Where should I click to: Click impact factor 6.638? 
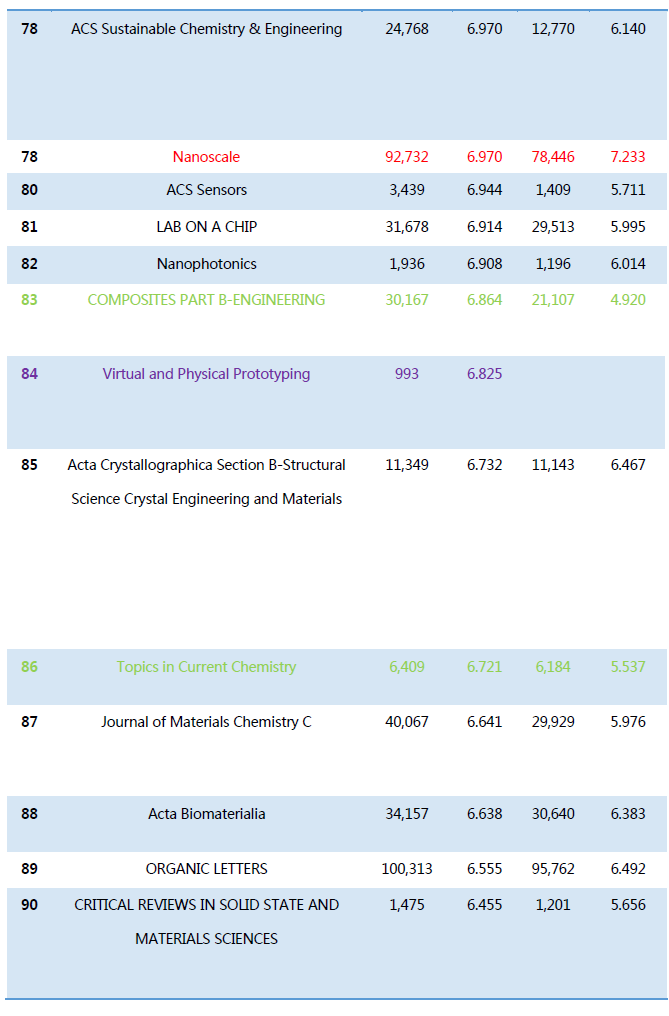(x=484, y=814)
